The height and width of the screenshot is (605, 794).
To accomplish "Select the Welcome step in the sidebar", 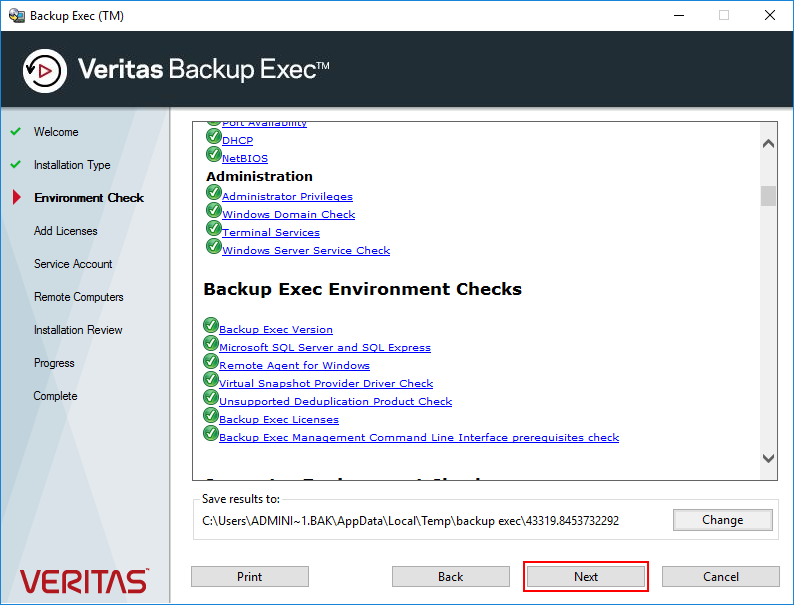I will click(x=56, y=132).
